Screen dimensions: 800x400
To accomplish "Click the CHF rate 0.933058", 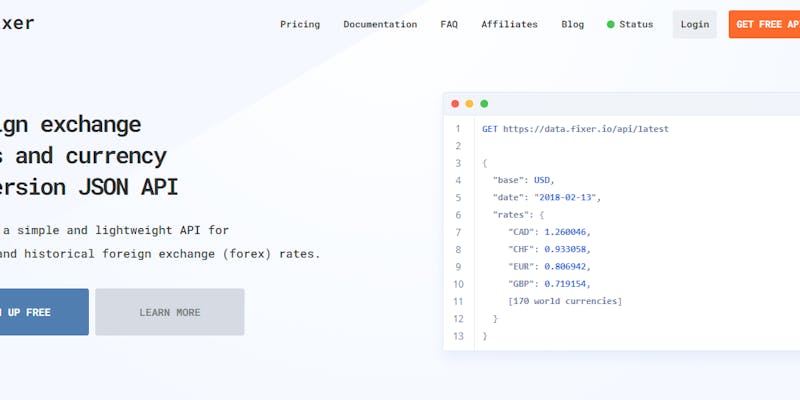I will pos(565,249).
